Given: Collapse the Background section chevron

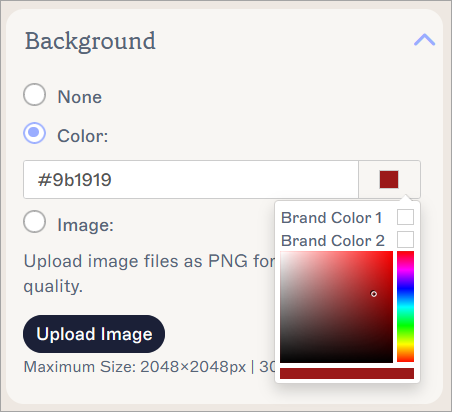Looking at the screenshot, I should (x=424, y=40).
